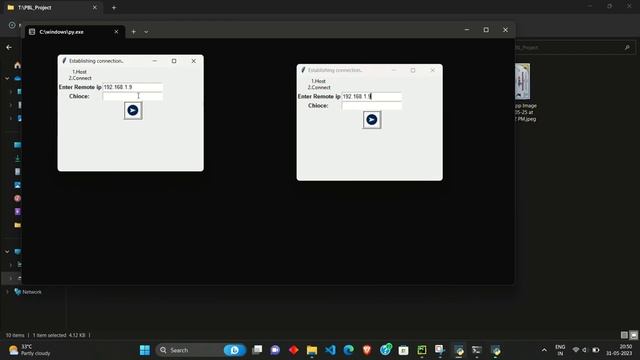Open PyCharm from the taskbar

click(x=422, y=350)
